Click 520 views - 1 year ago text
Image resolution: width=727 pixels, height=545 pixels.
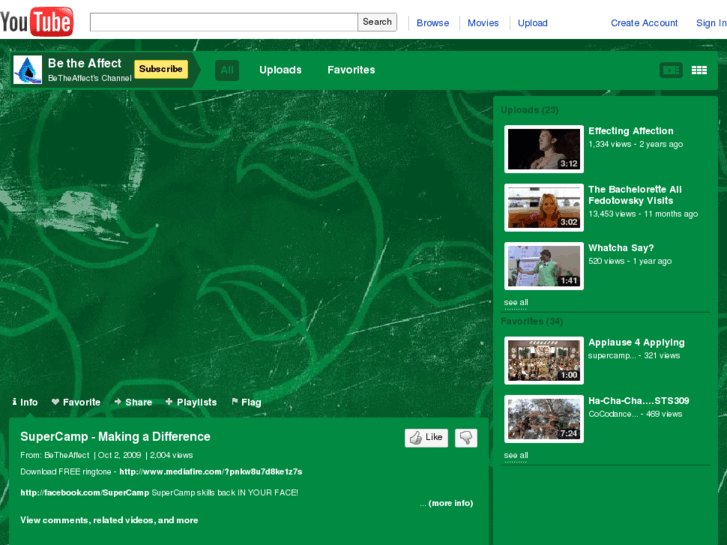[630, 262]
